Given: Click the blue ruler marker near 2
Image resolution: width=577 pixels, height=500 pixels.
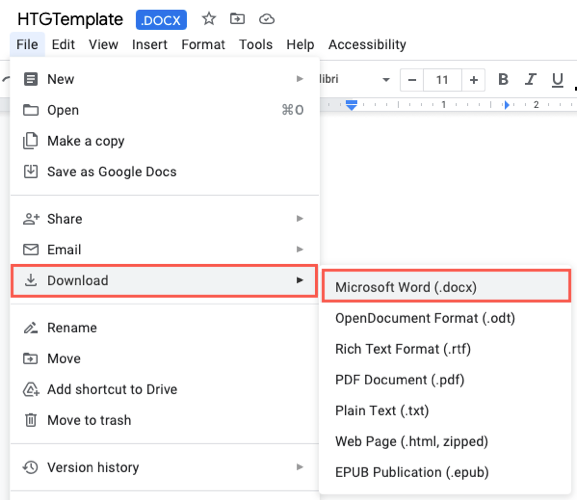Looking at the screenshot, I should click(507, 105).
